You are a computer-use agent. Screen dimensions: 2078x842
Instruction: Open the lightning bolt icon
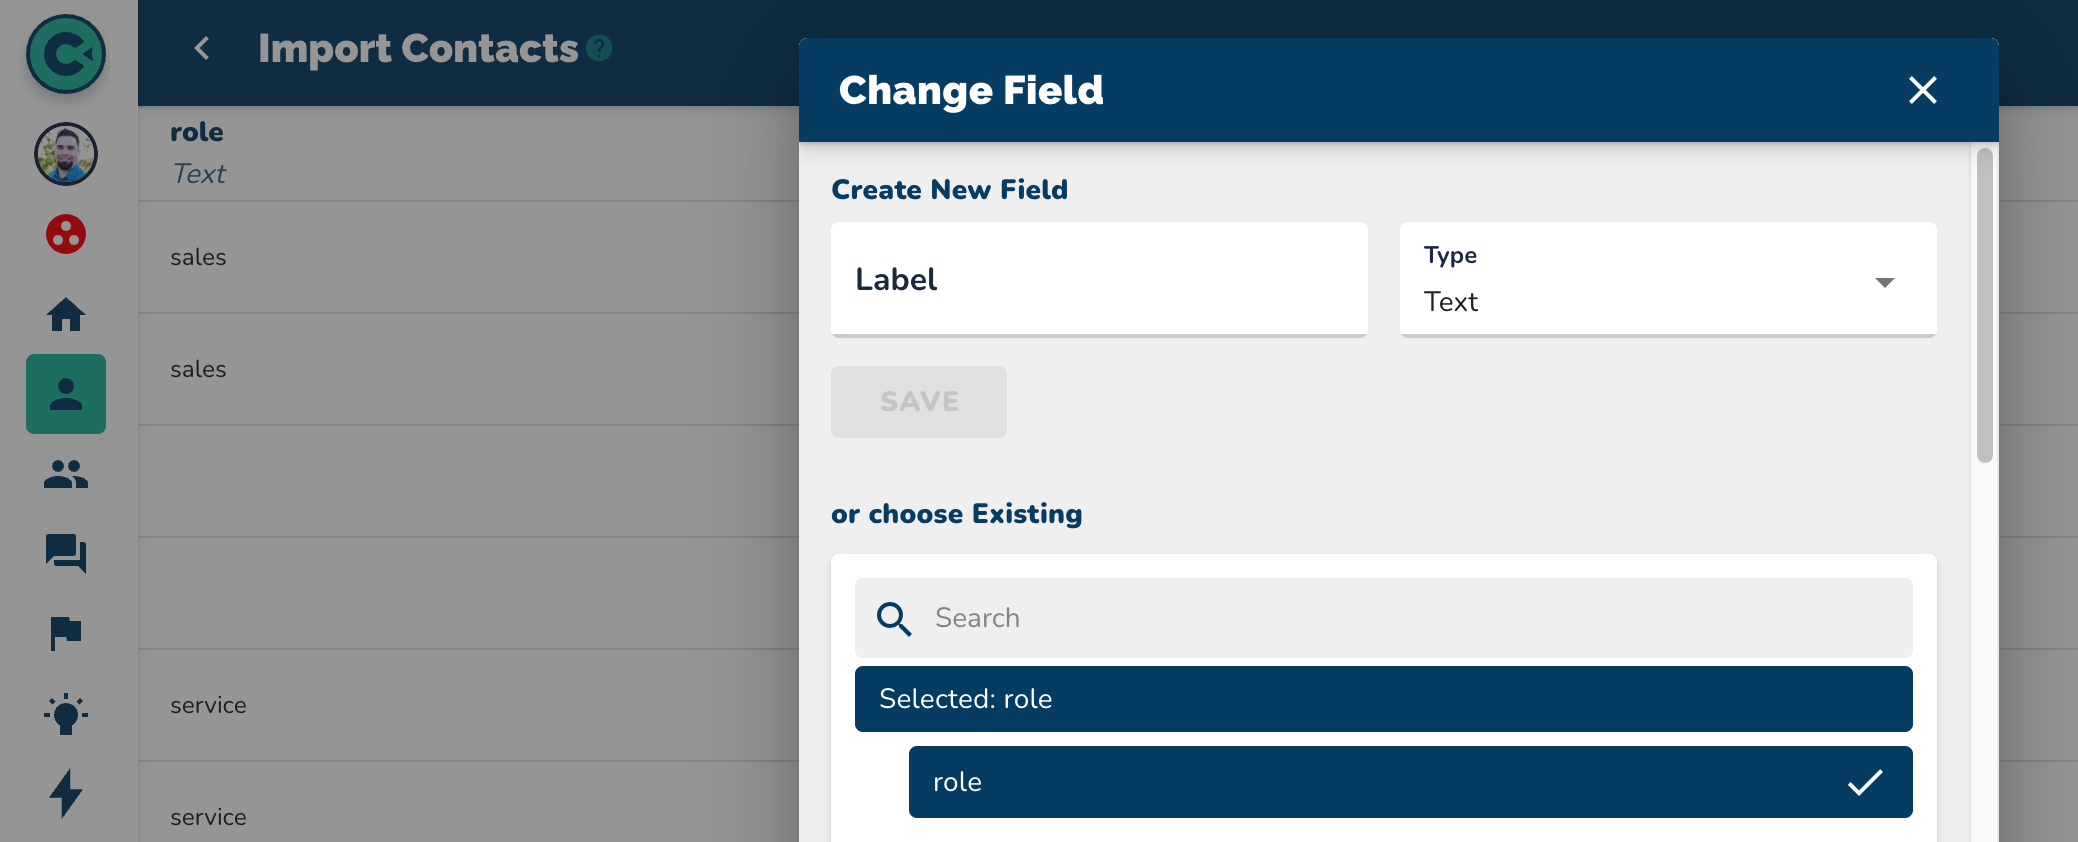coord(66,793)
